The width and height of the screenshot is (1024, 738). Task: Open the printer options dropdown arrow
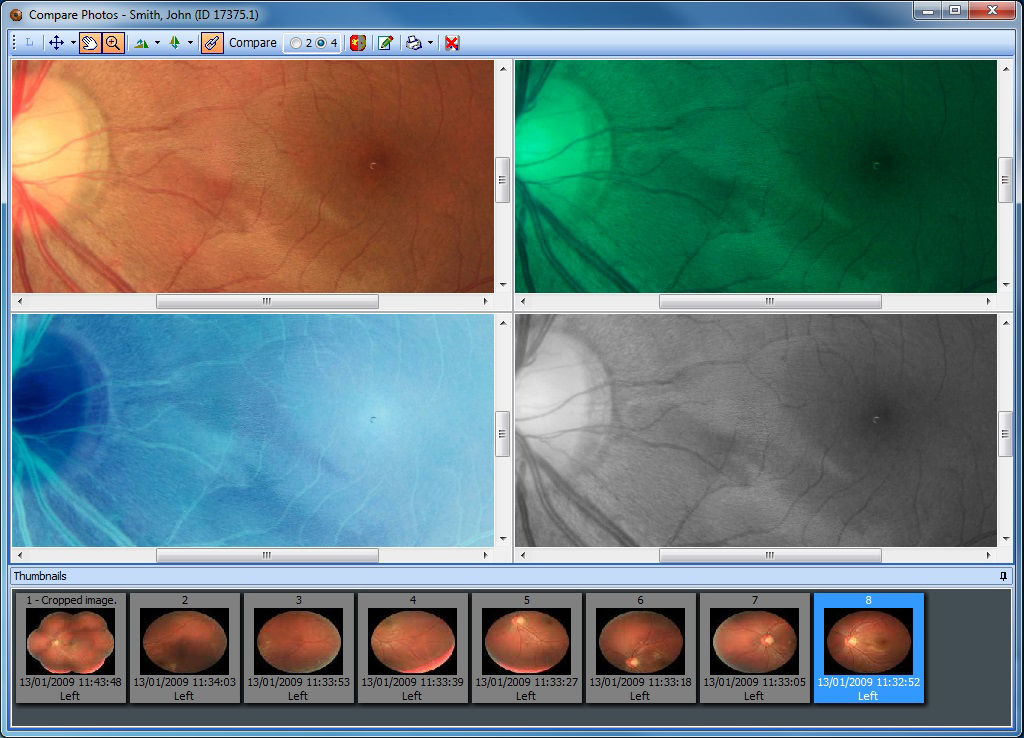point(430,43)
